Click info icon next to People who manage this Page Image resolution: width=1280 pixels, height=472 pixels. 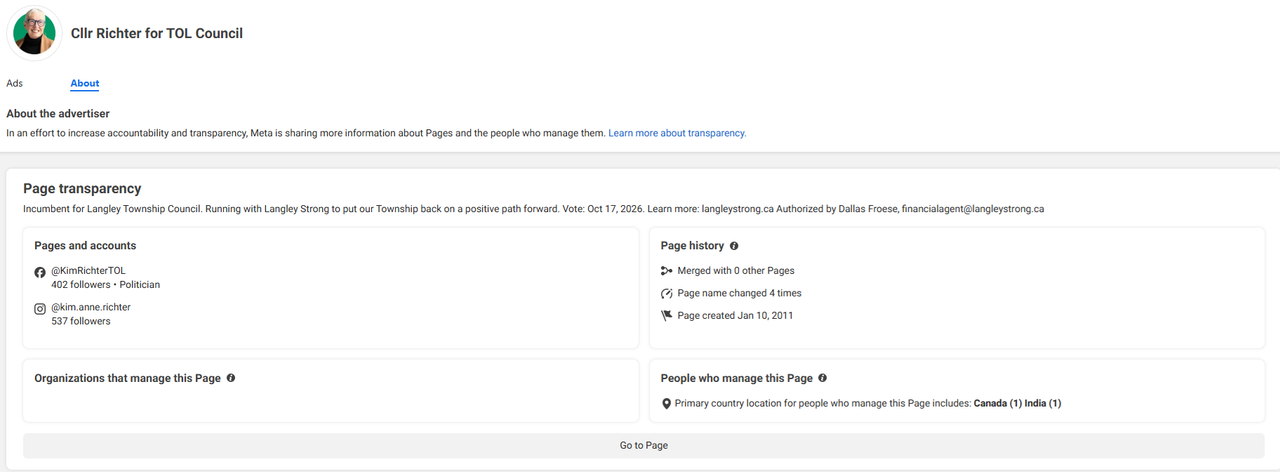(823, 378)
